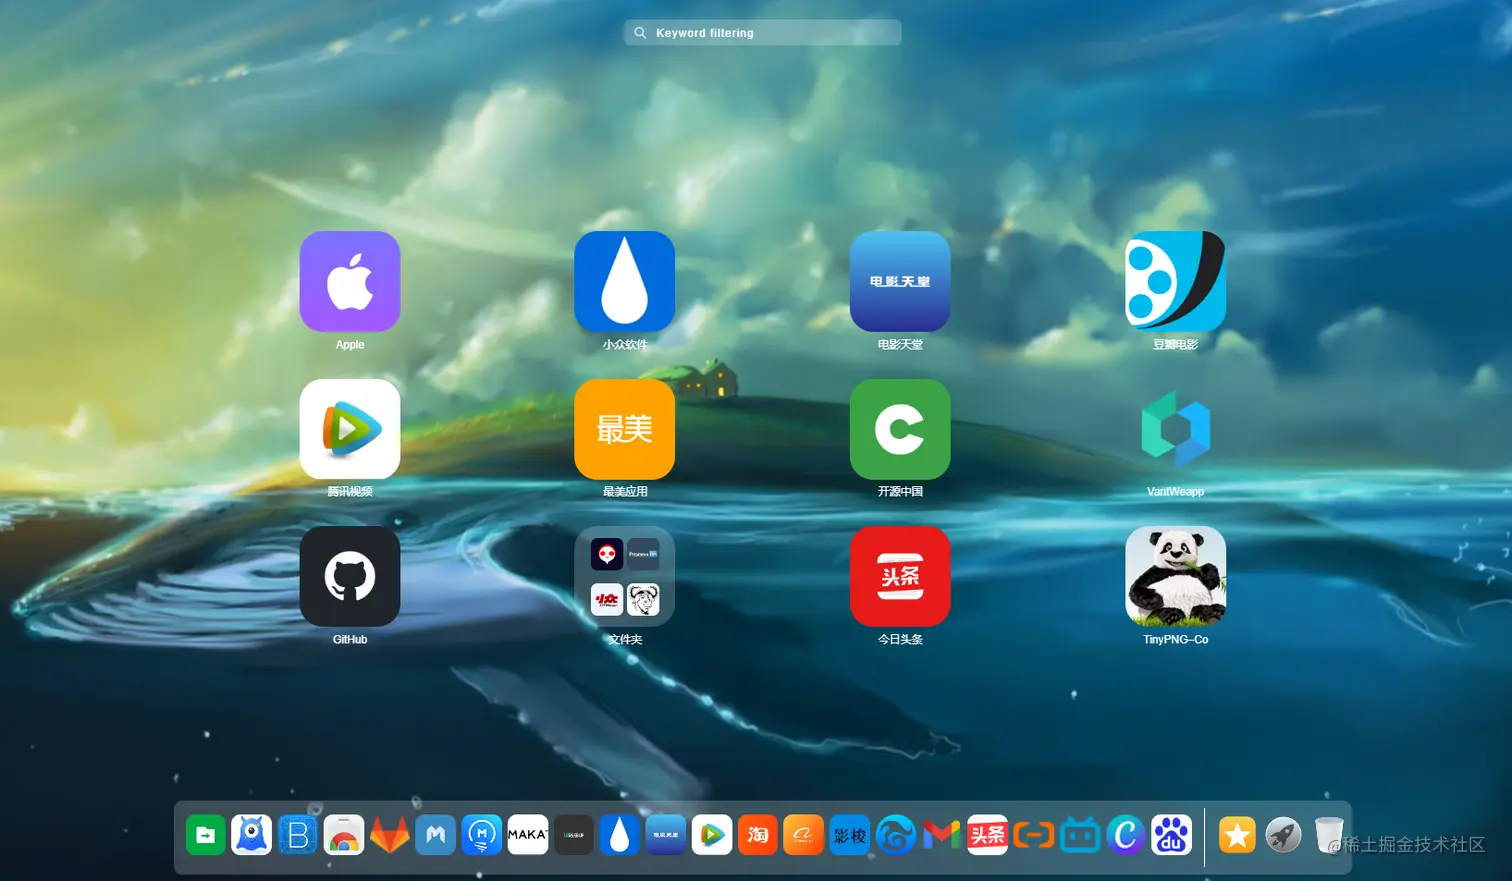The height and width of the screenshot is (881, 1512).
Task: Open the blue swirl wave dock icon
Action: [x=896, y=835]
